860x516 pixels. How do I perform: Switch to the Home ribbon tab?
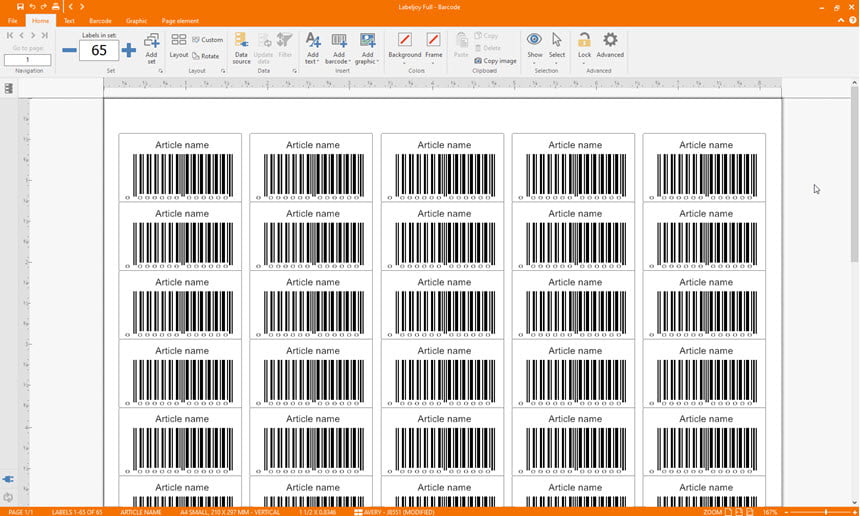tap(40, 21)
